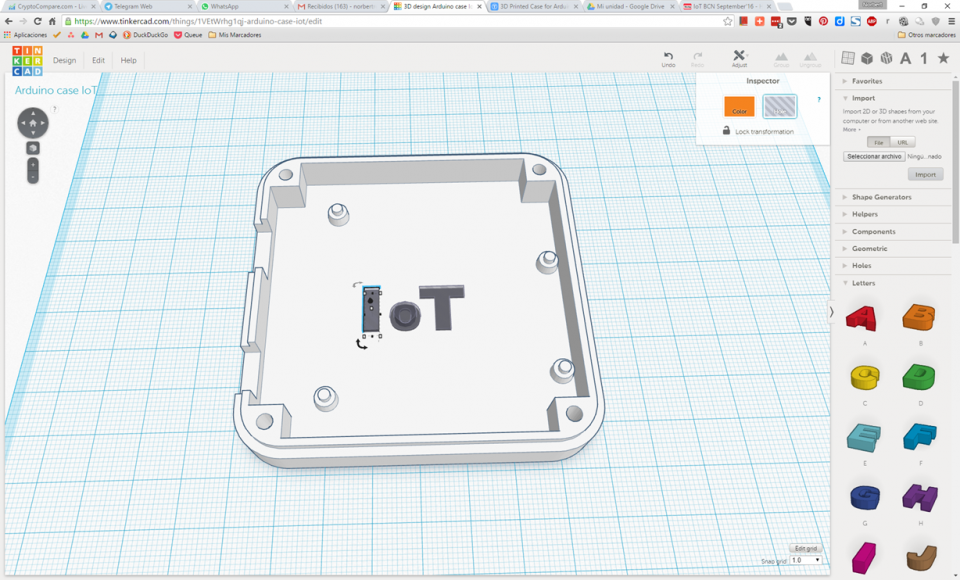Select the green letter D shape
Image resolution: width=960 pixels, height=580 pixels.
click(x=919, y=377)
